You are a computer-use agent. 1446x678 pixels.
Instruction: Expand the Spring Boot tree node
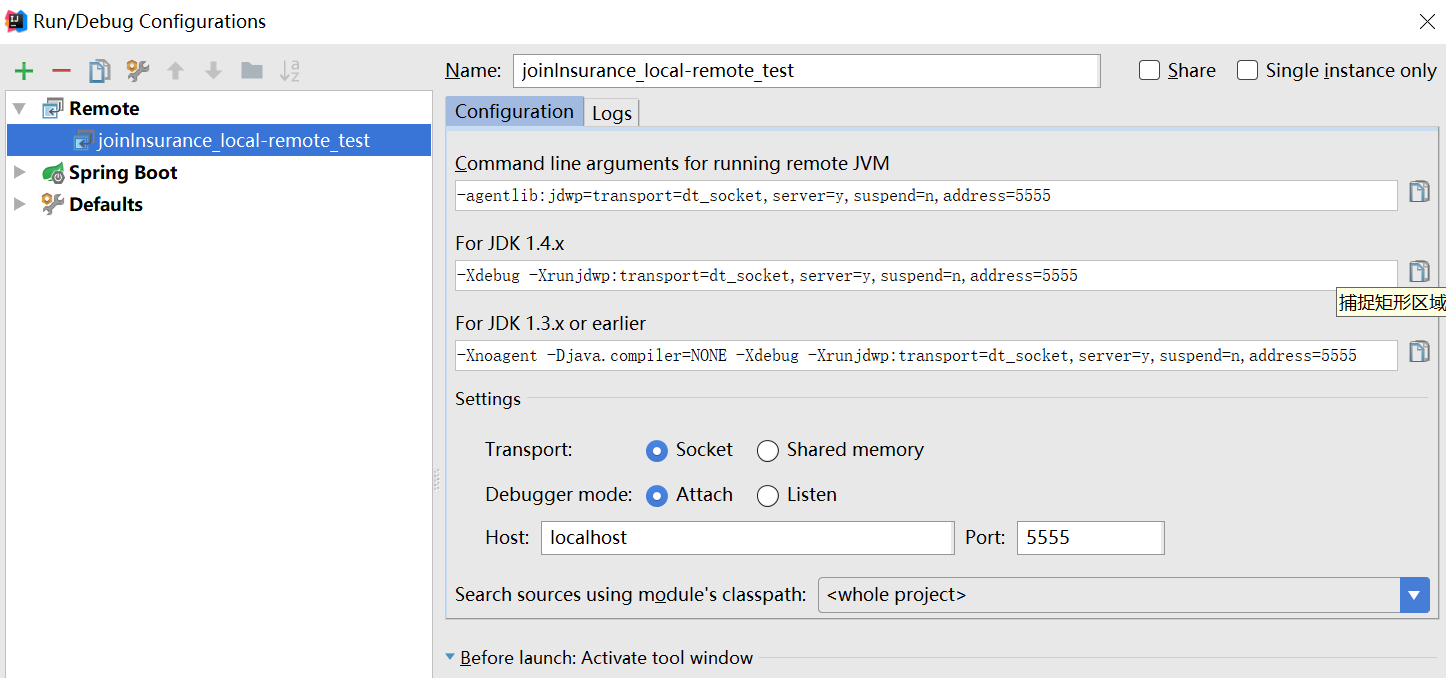pyautogui.click(x=19, y=172)
